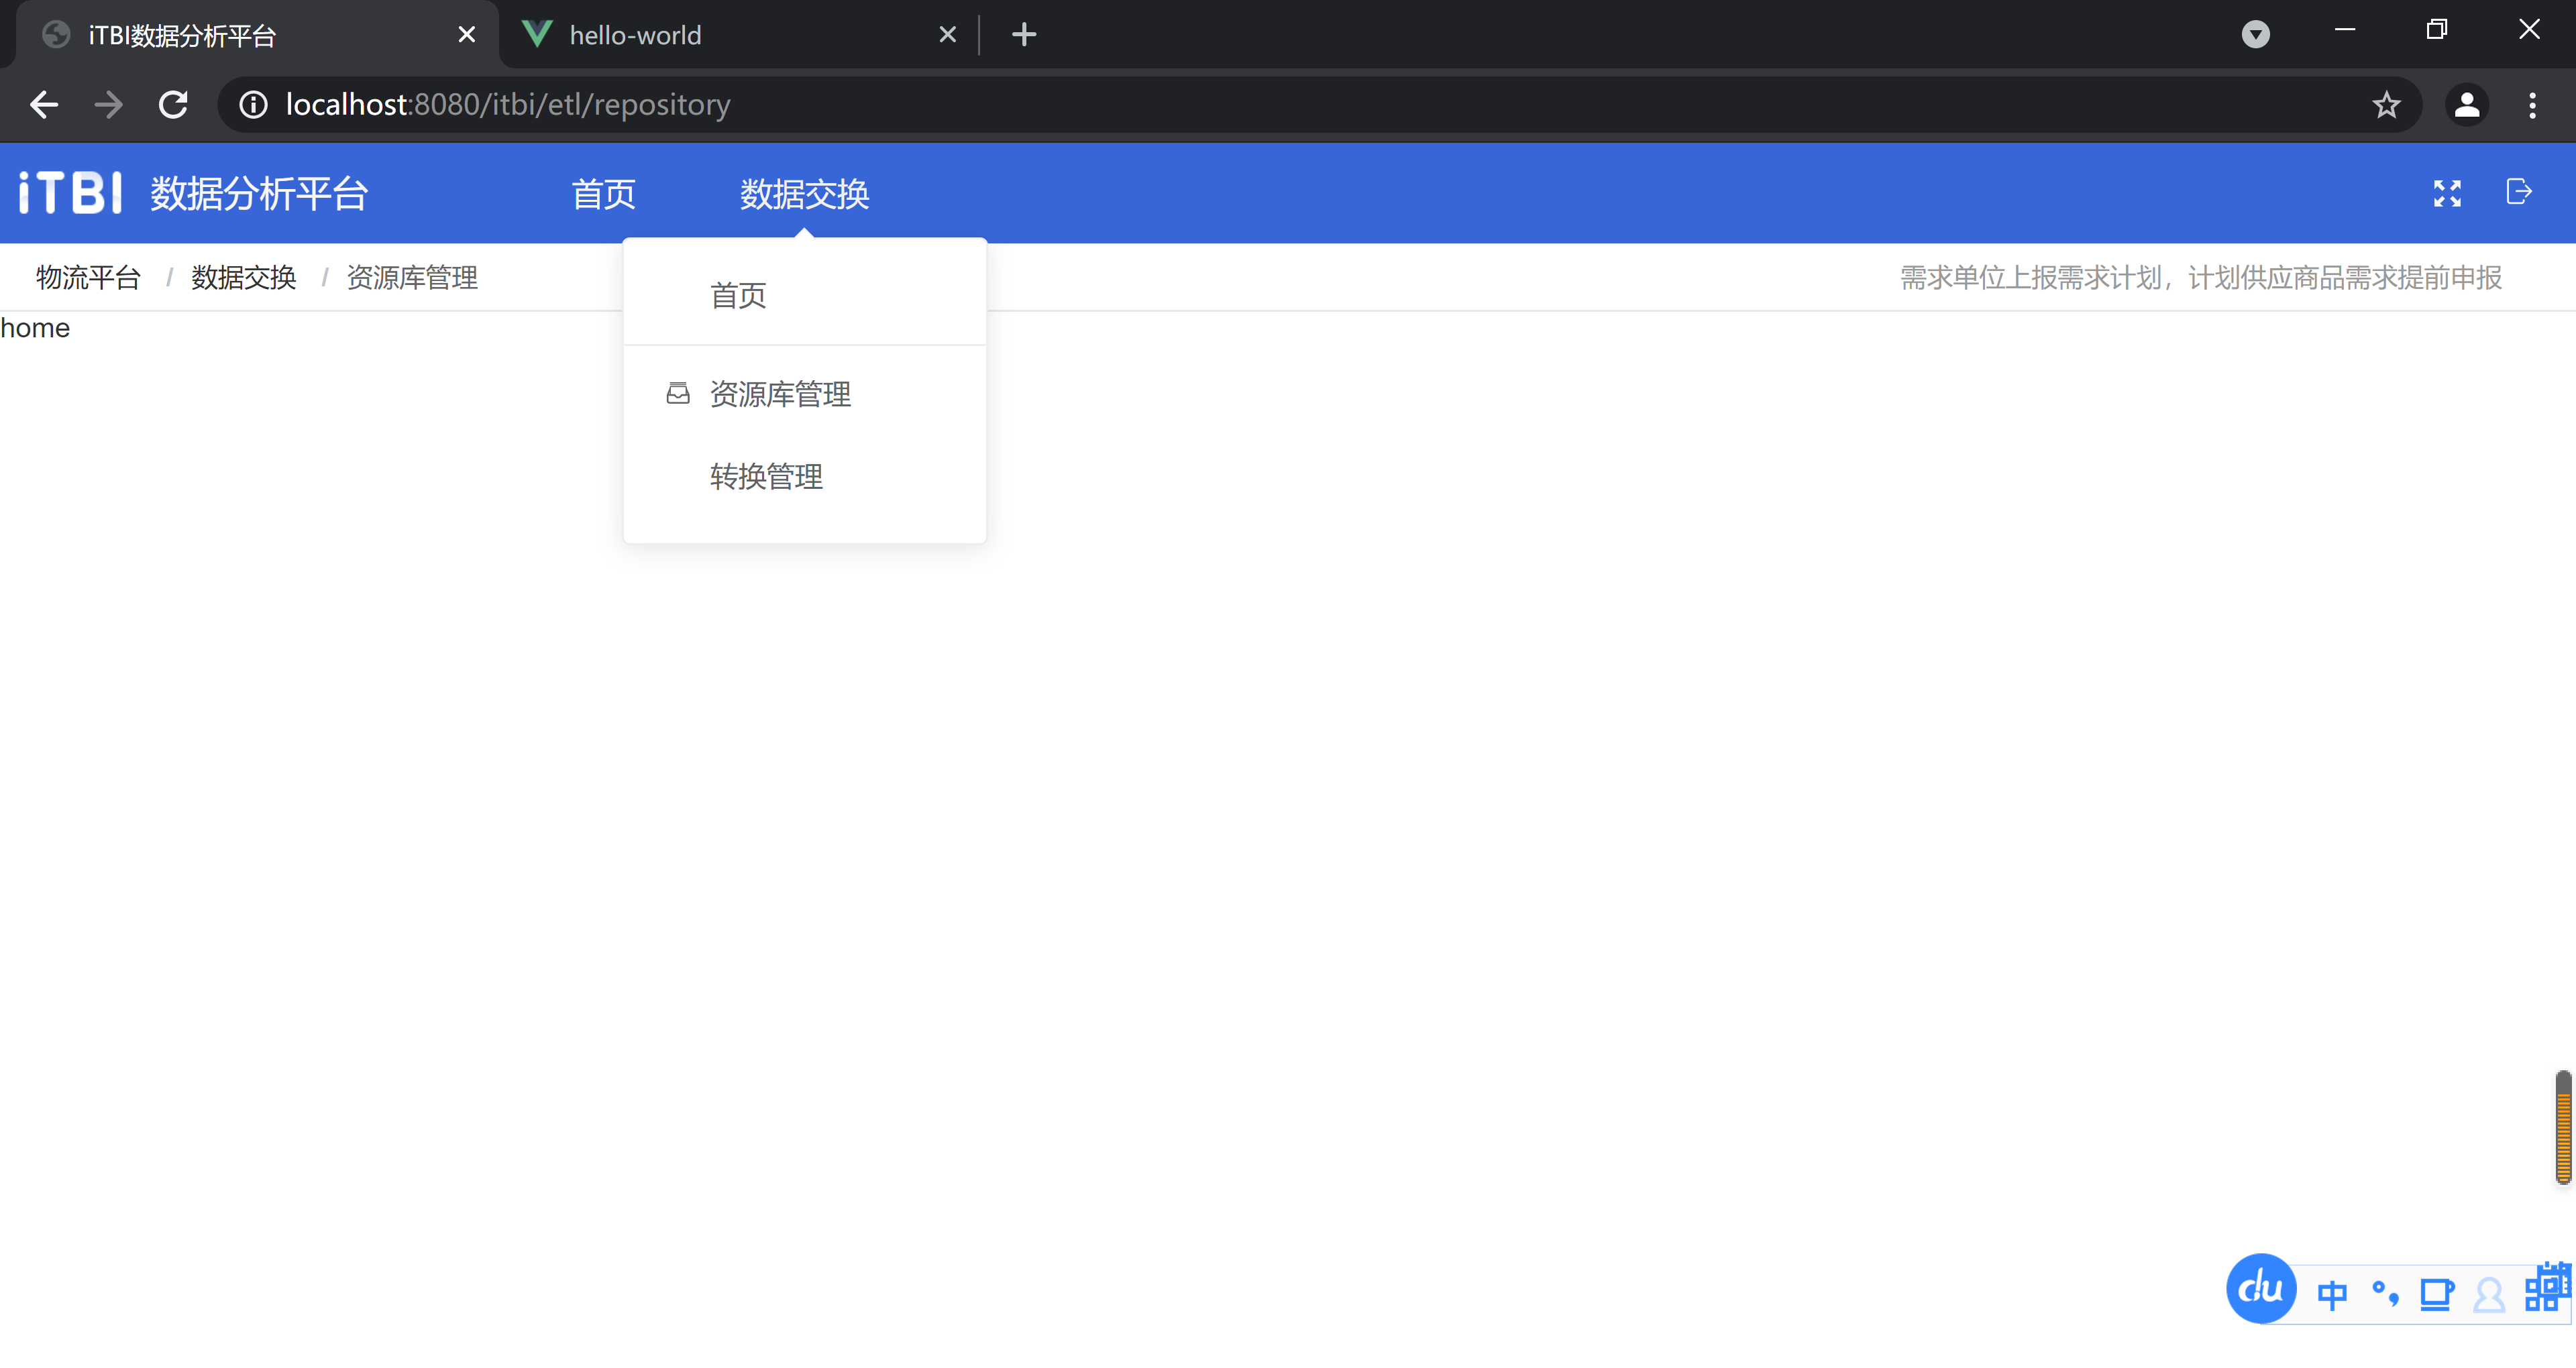
Task: Click 资源库管理 breadcrumb item
Action: 412,277
